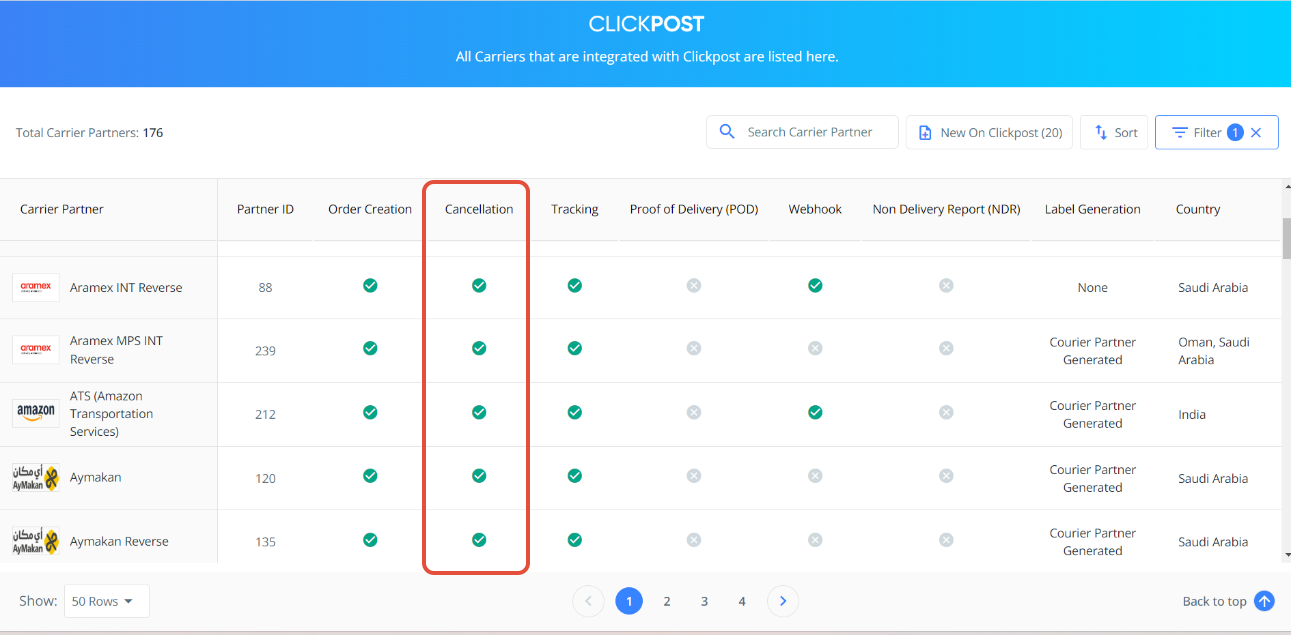Screen dimensions: 1291x635
Task: Click the Webhook column header
Action: (x=815, y=209)
